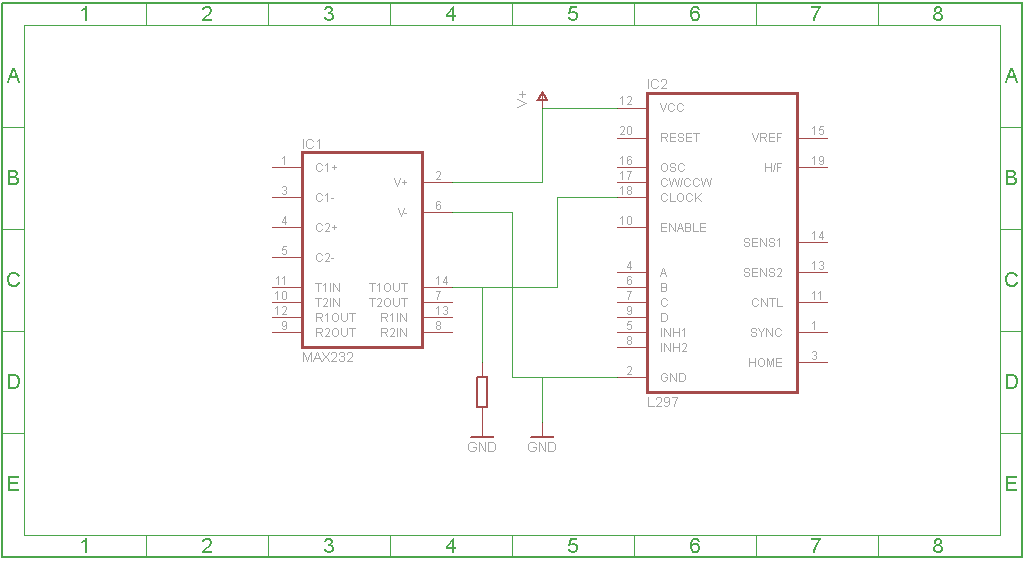1026x561 pixels.
Task: Click the CLOCK pin label
Action: coord(681,198)
